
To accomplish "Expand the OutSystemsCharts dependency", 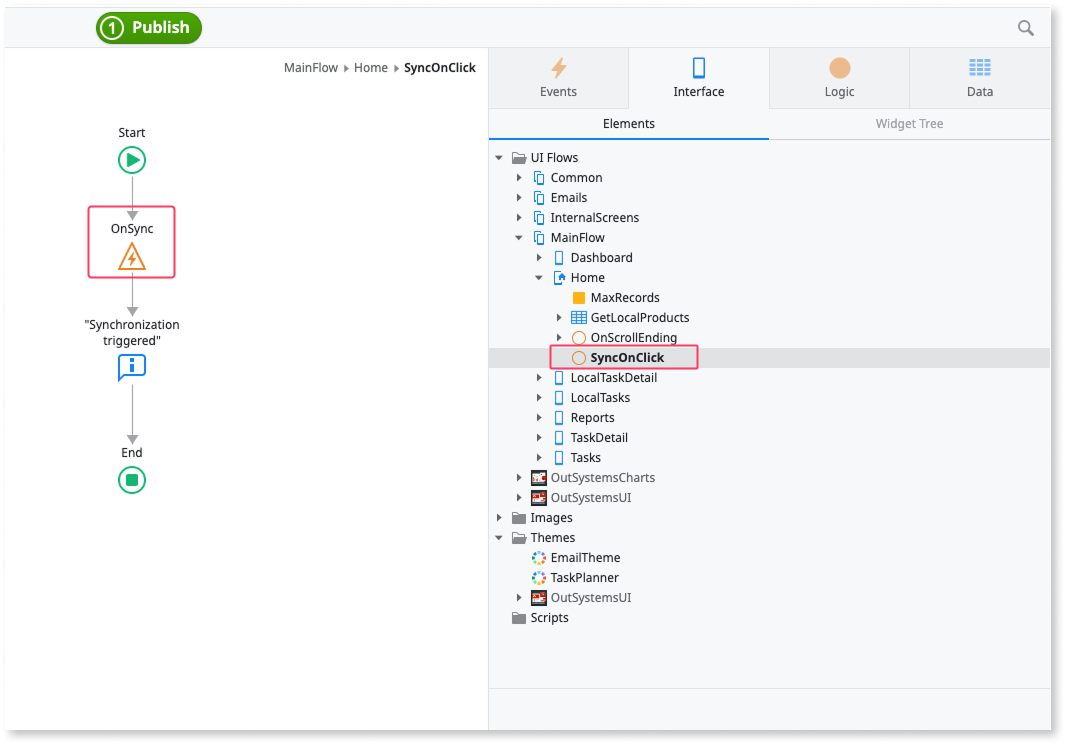I will pyautogui.click(x=519, y=477).
